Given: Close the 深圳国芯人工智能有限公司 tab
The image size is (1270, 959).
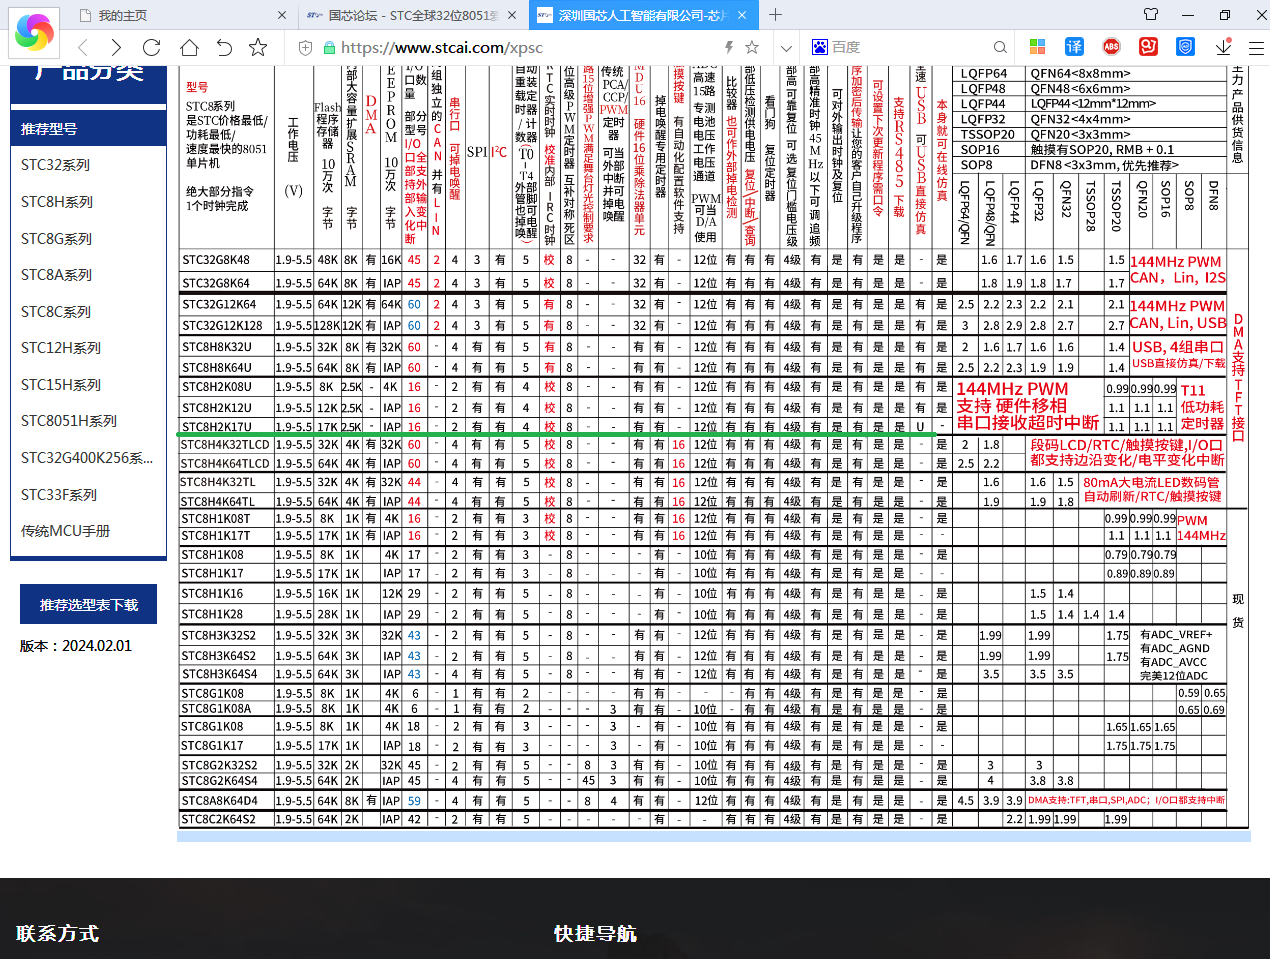Looking at the screenshot, I should (x=742, y=15).
